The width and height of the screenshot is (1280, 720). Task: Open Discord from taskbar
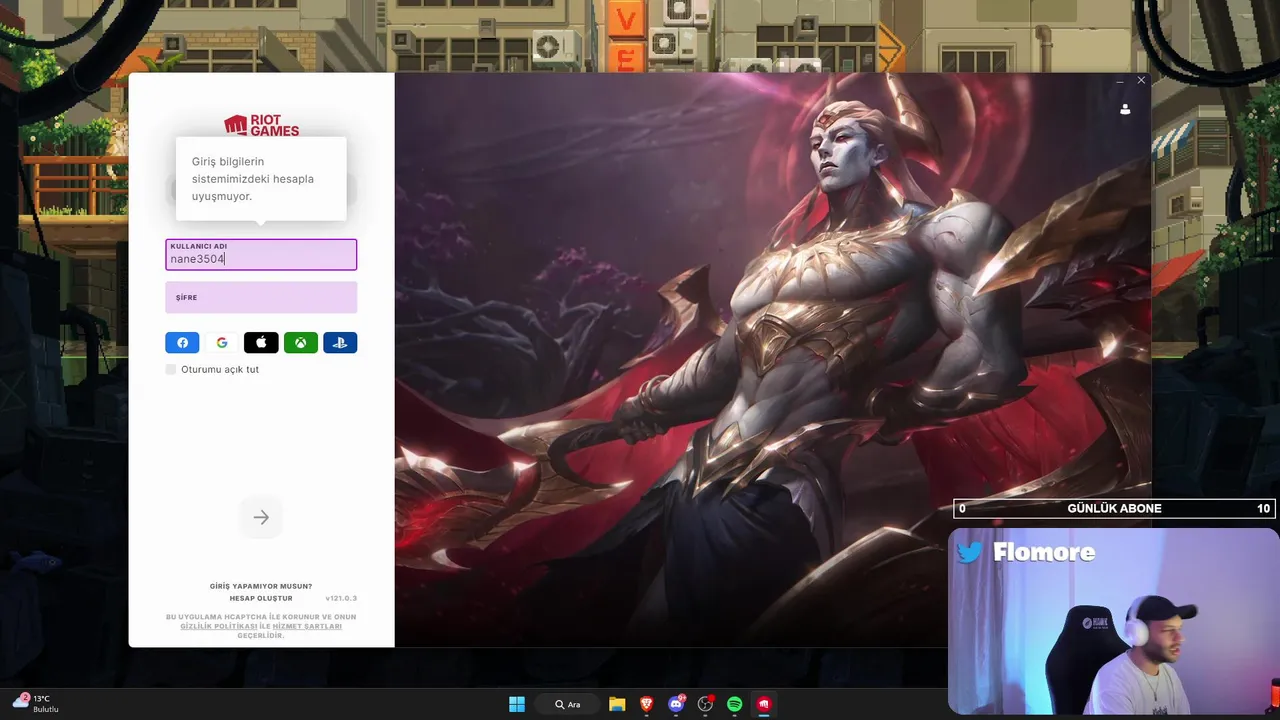pos(676,704)
